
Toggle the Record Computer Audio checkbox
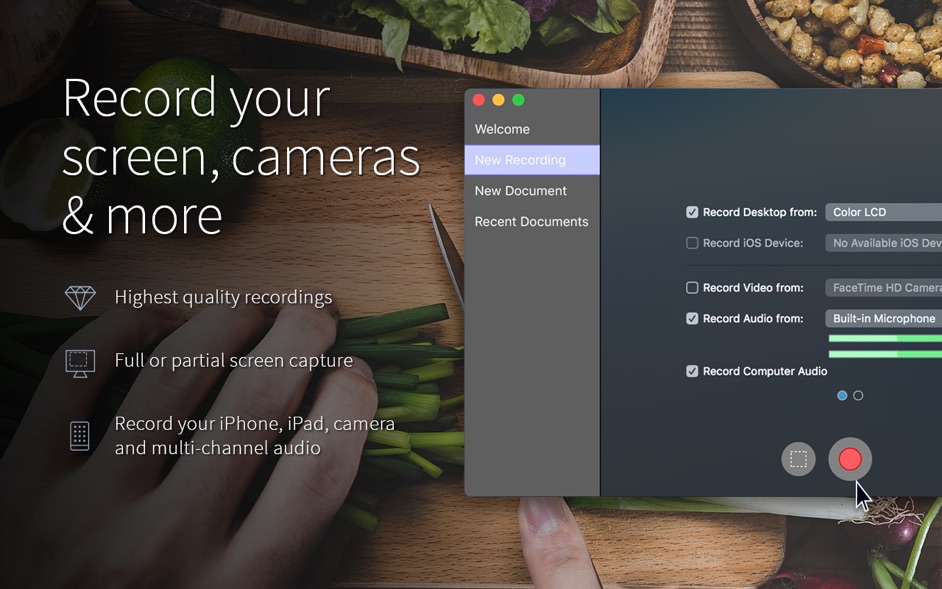[x=692, y=371]
